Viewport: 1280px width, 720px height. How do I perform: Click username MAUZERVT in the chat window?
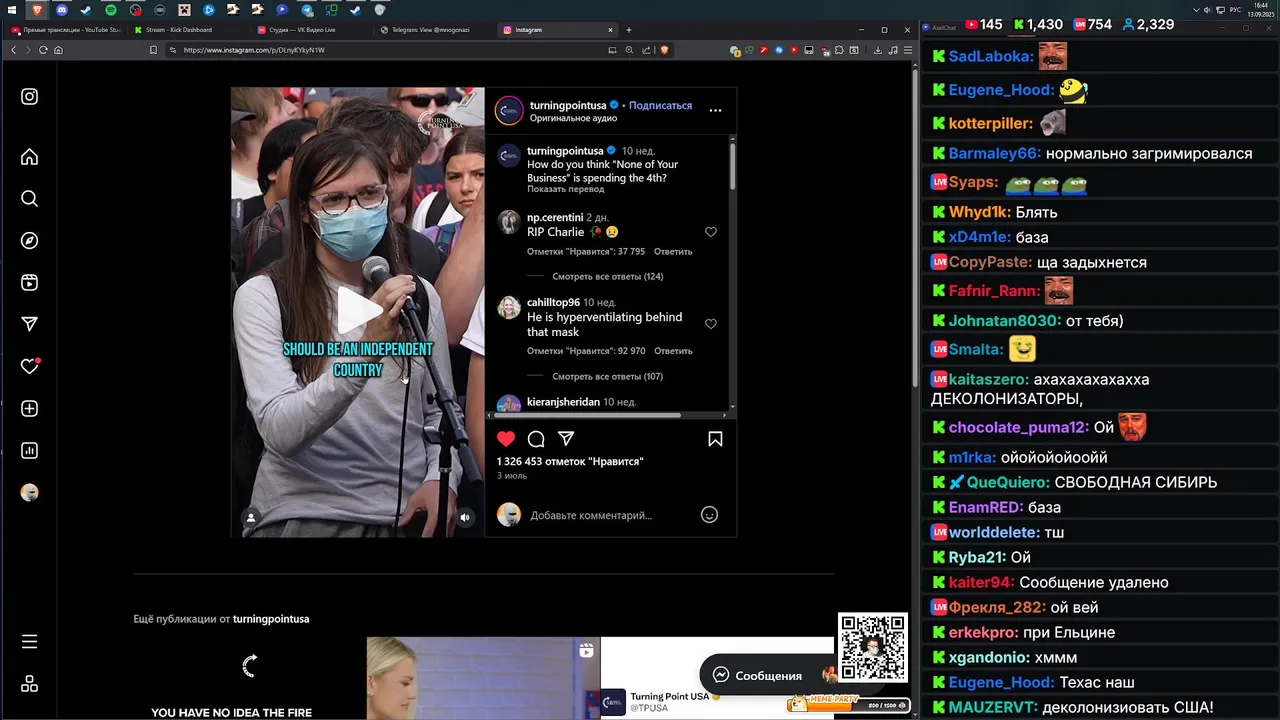pyautogui.click(x=993, y=707)
